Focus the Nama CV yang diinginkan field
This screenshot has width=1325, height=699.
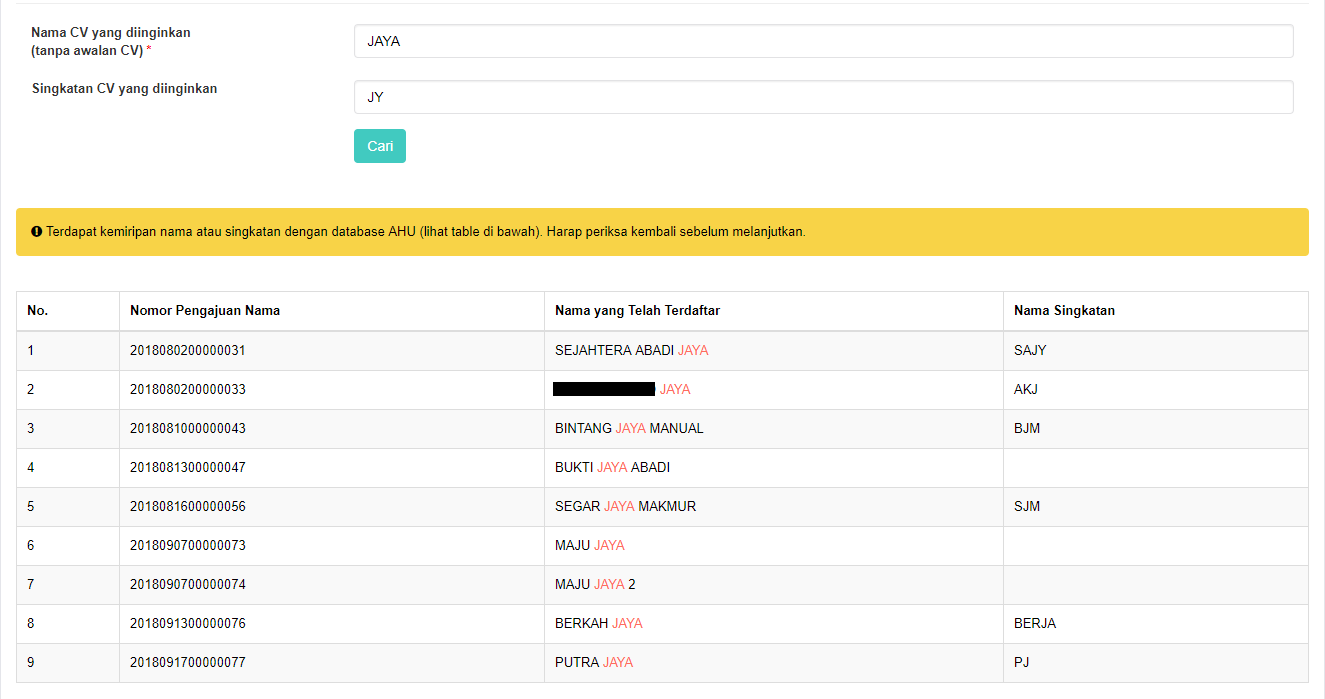823,41
